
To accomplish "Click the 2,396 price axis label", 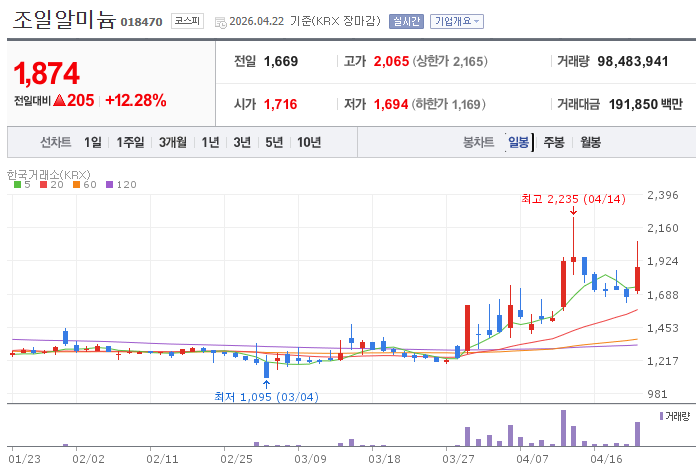I will point(663,195).
